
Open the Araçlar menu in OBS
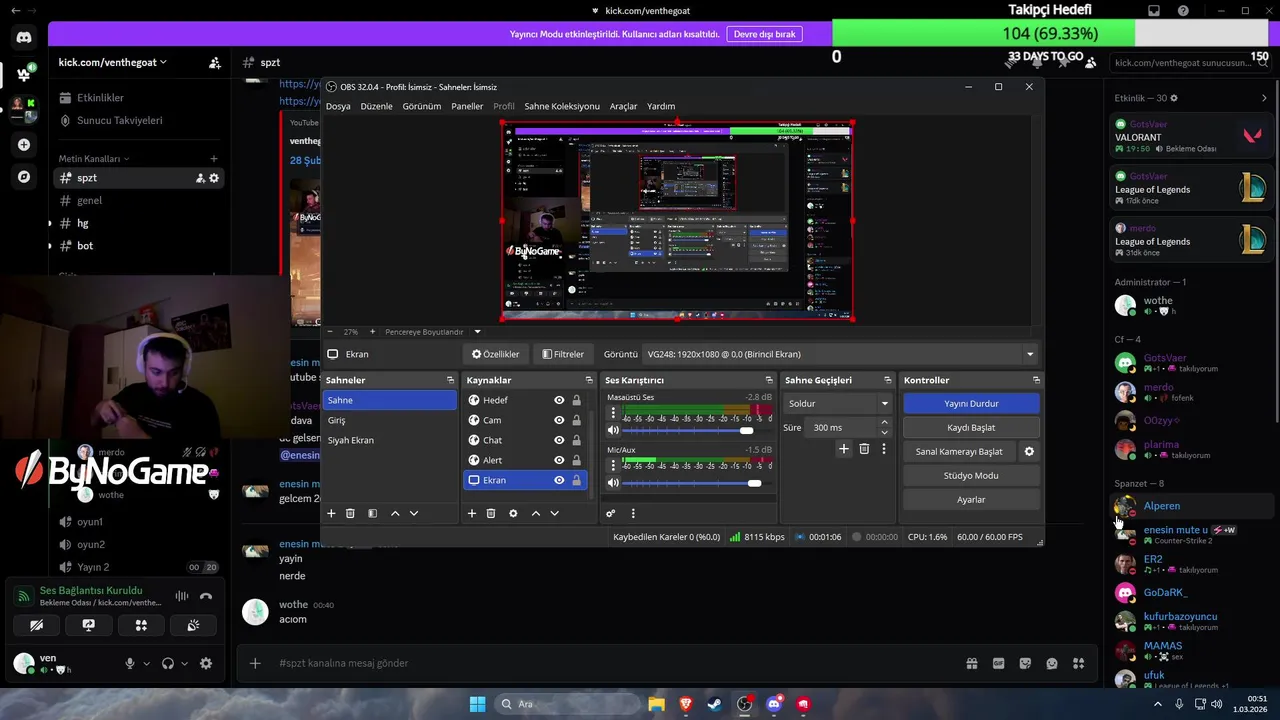(x=623, y=106)
